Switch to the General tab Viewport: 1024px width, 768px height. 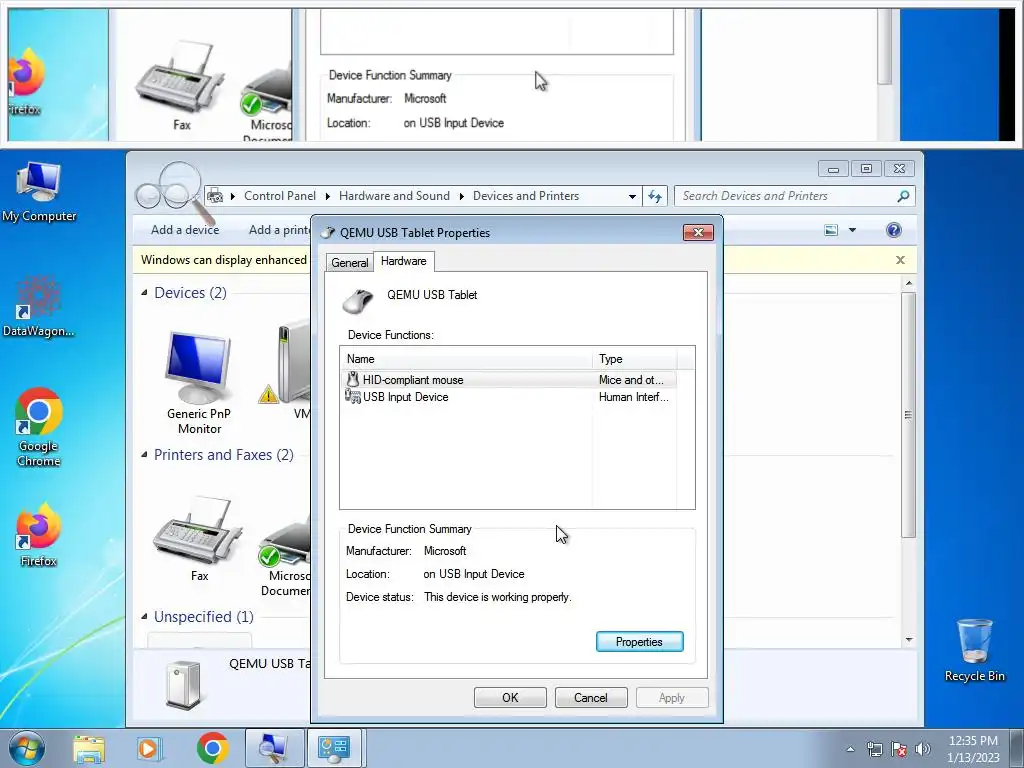pyautogui.click(x=349, y=263)
